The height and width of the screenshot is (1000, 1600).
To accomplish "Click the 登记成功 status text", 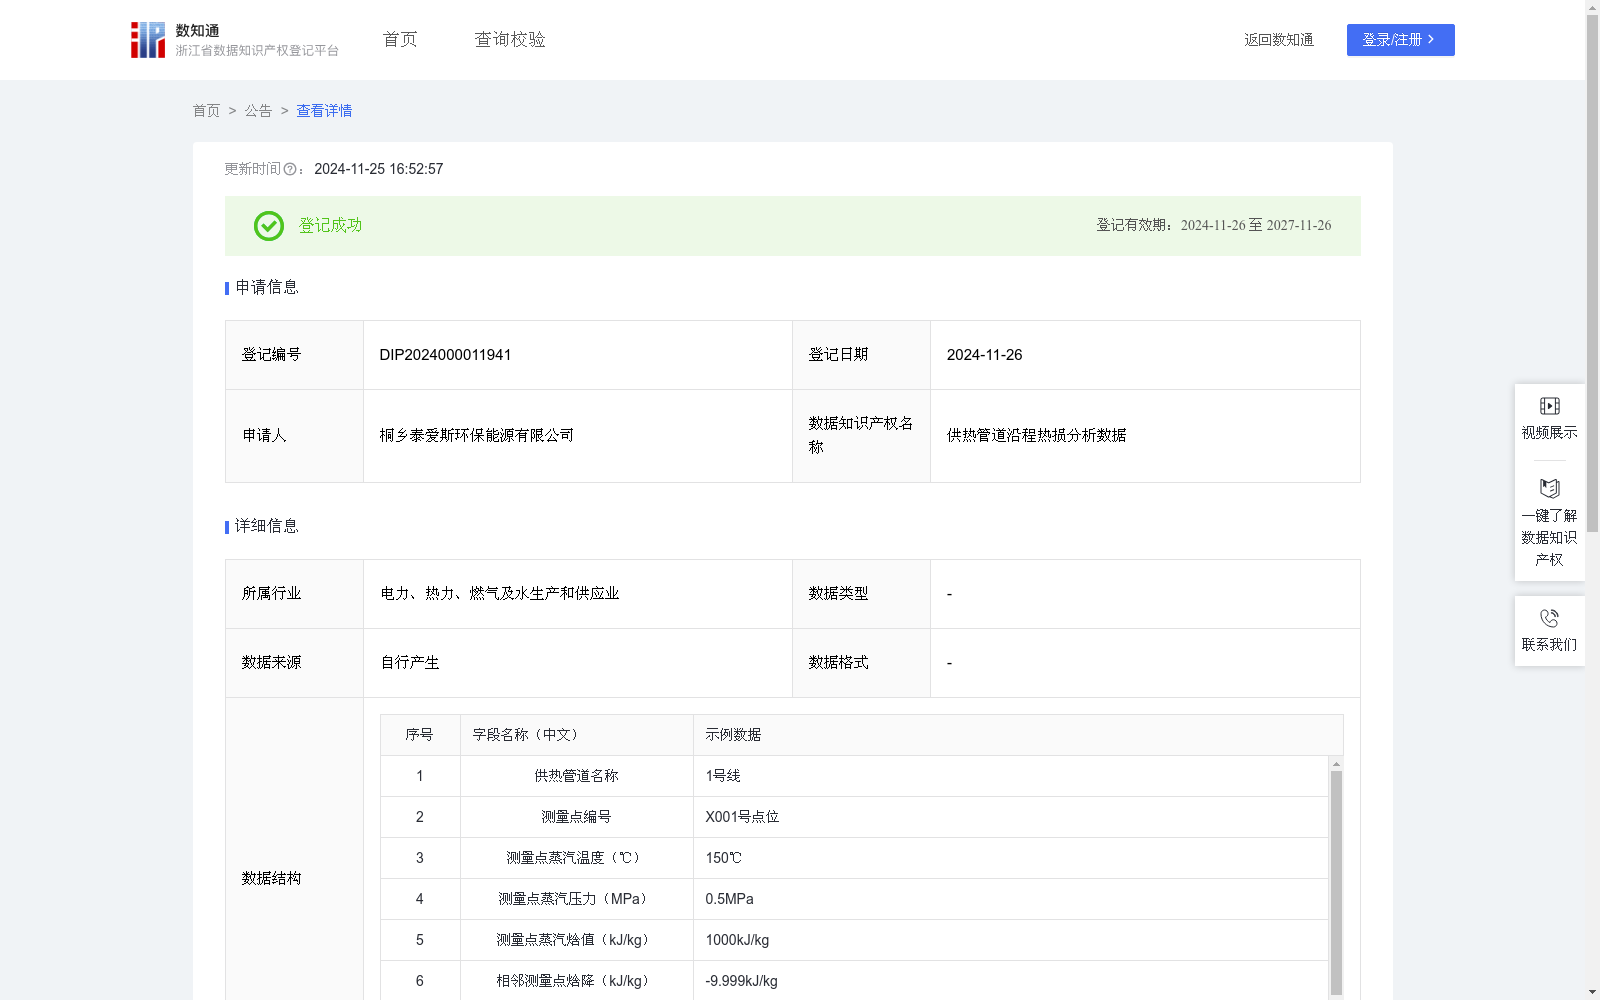I will coord(330,226).
